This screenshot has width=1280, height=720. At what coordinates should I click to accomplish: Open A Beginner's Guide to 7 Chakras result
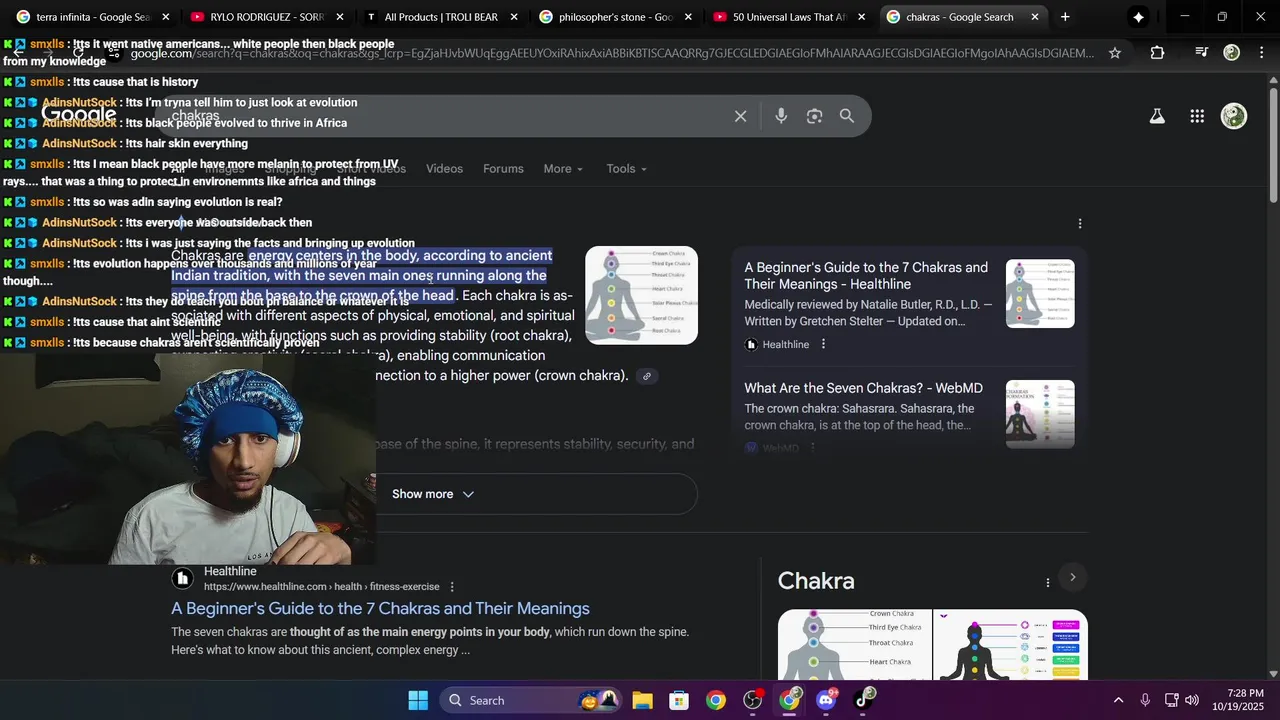380,608
